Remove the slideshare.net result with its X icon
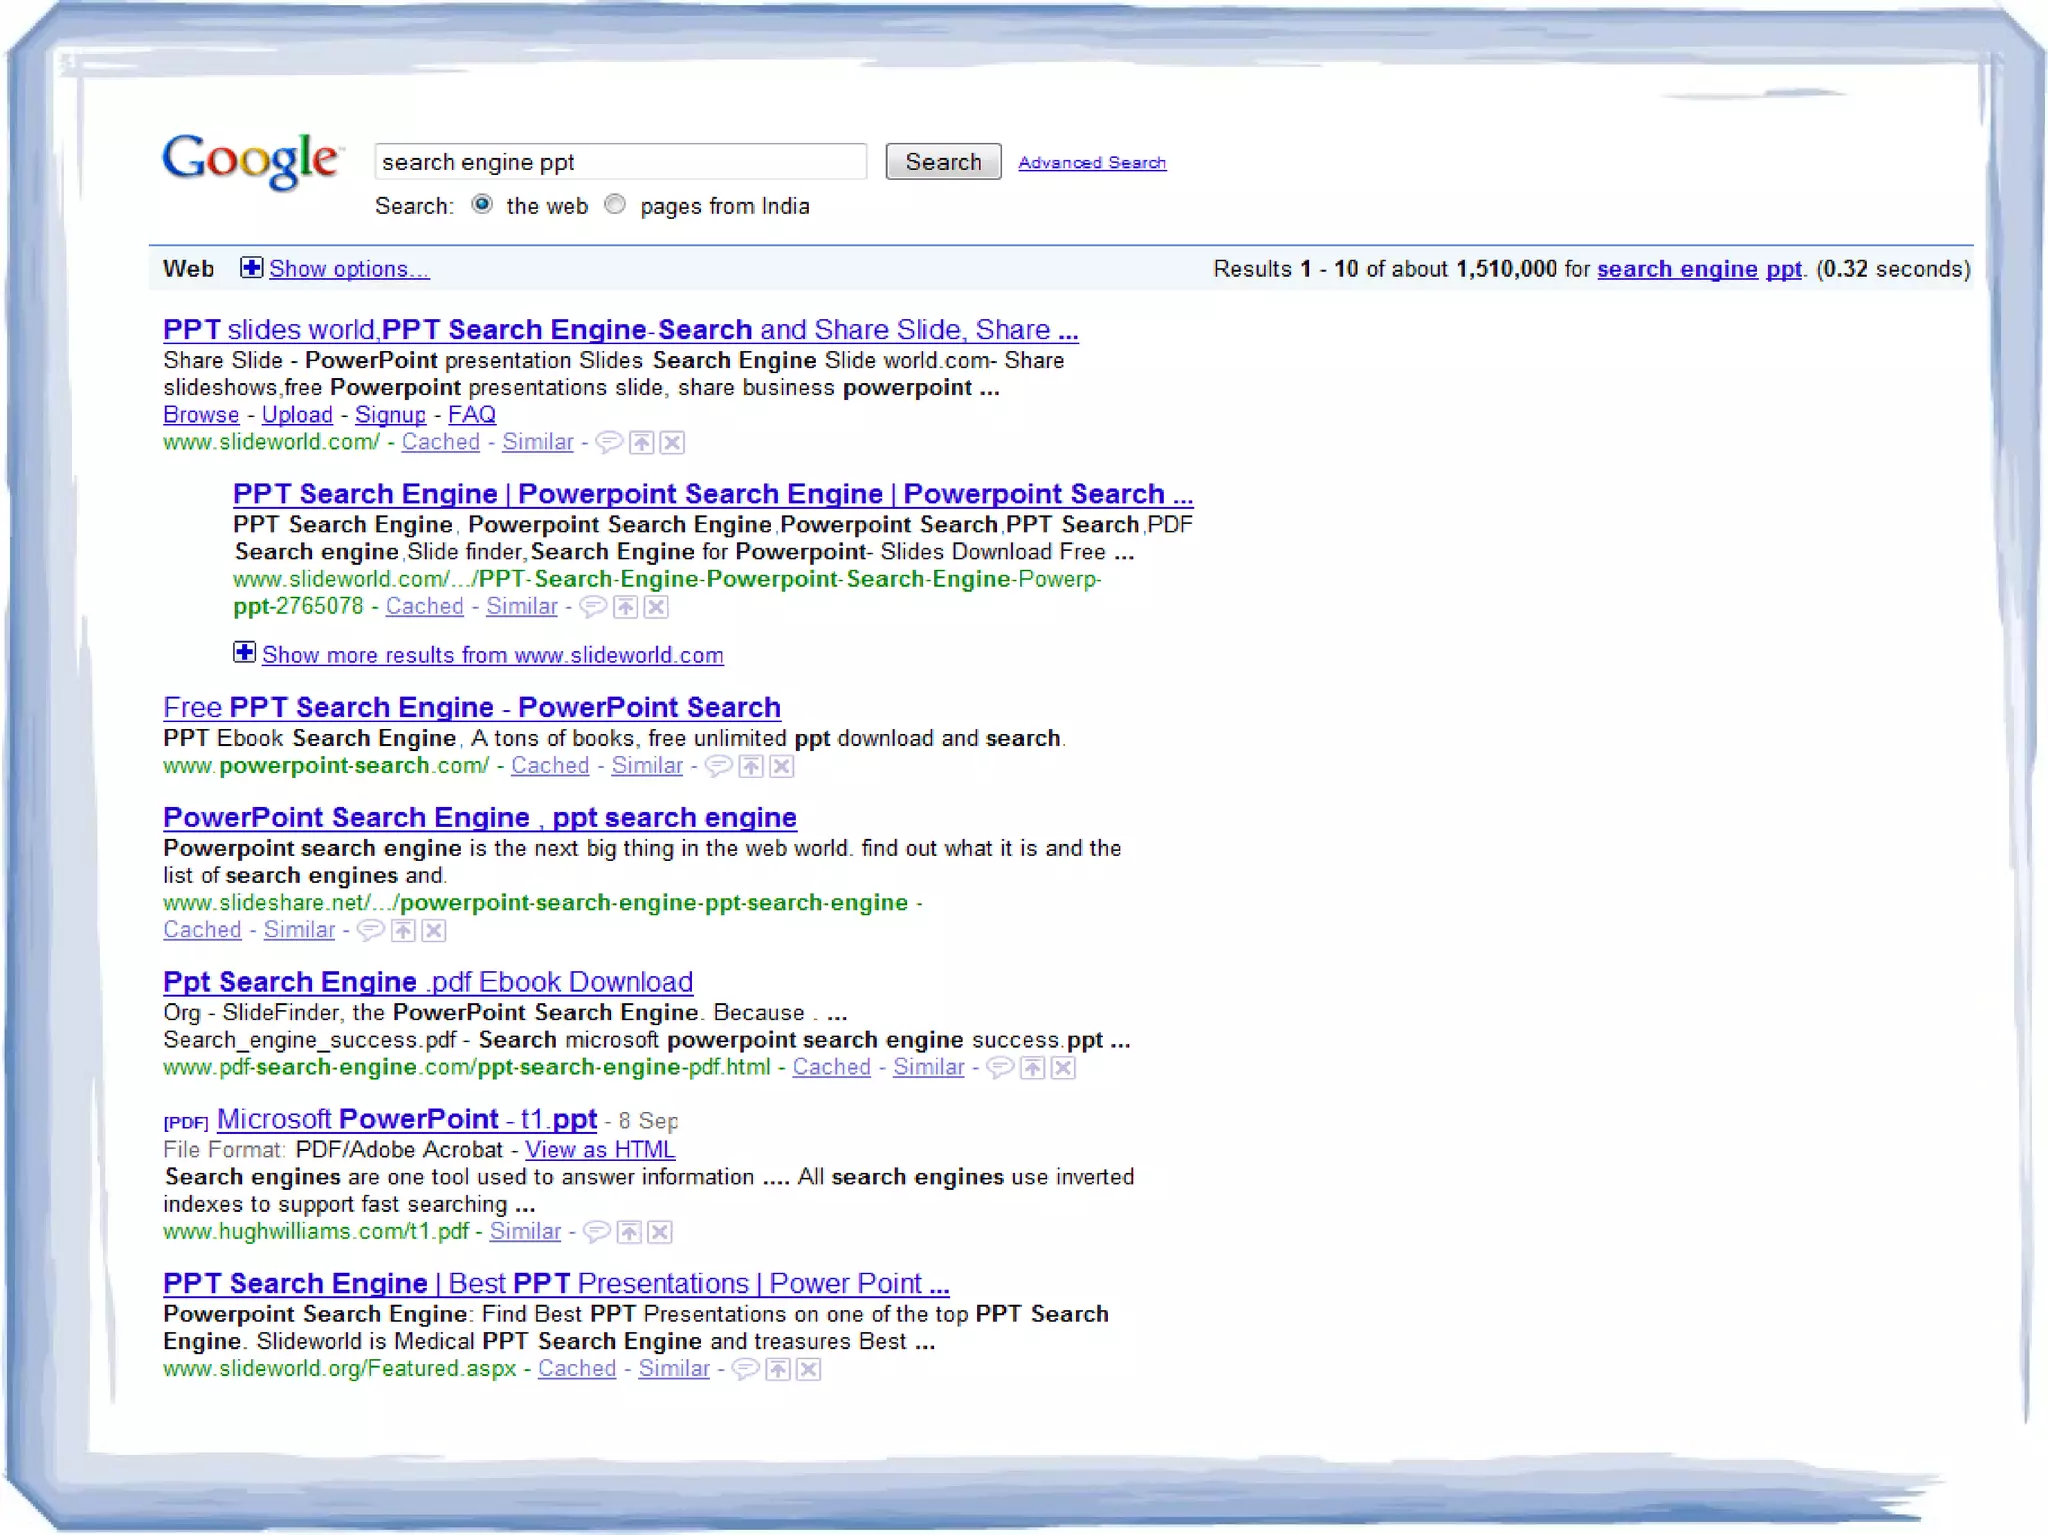Viewport: 2048px width, 1535px height. pos(434,931)
